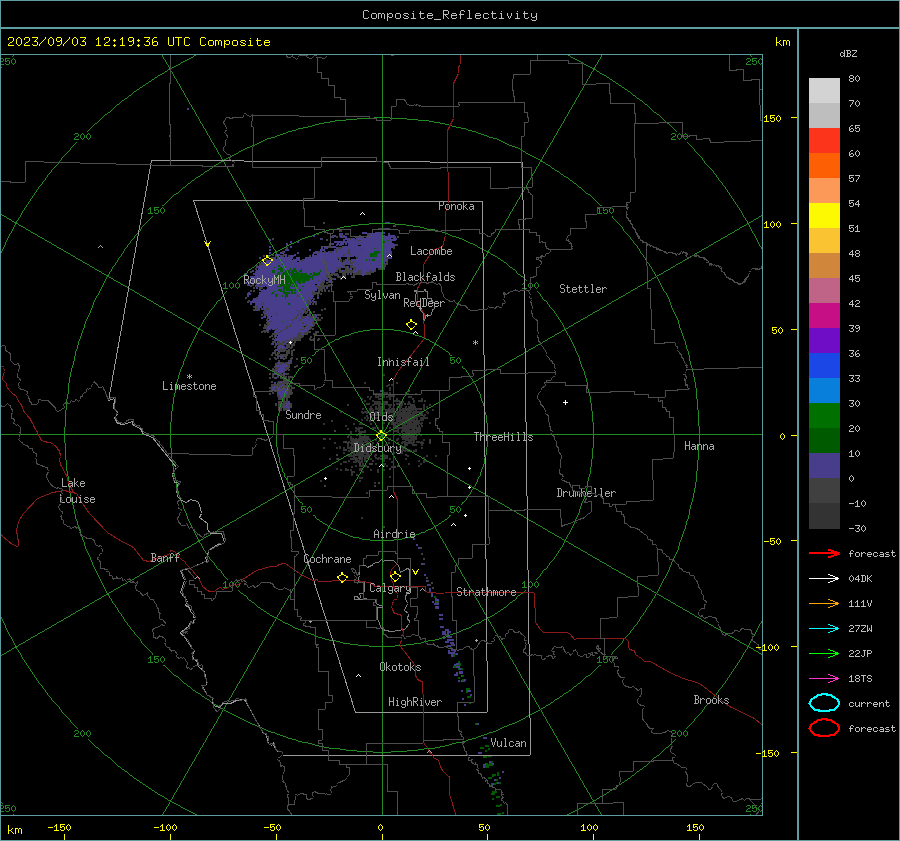Click the Calgary city label
This screenshot has height=841, width=900.
click(x=390, y=588)
